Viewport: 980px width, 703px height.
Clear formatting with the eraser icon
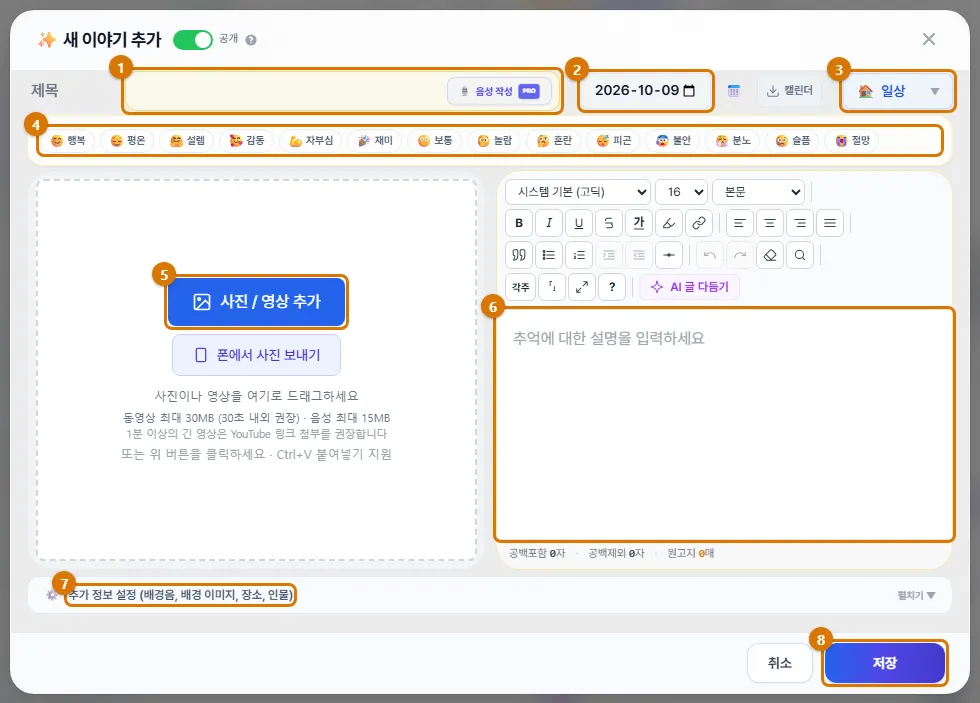(x=769, y=255)
